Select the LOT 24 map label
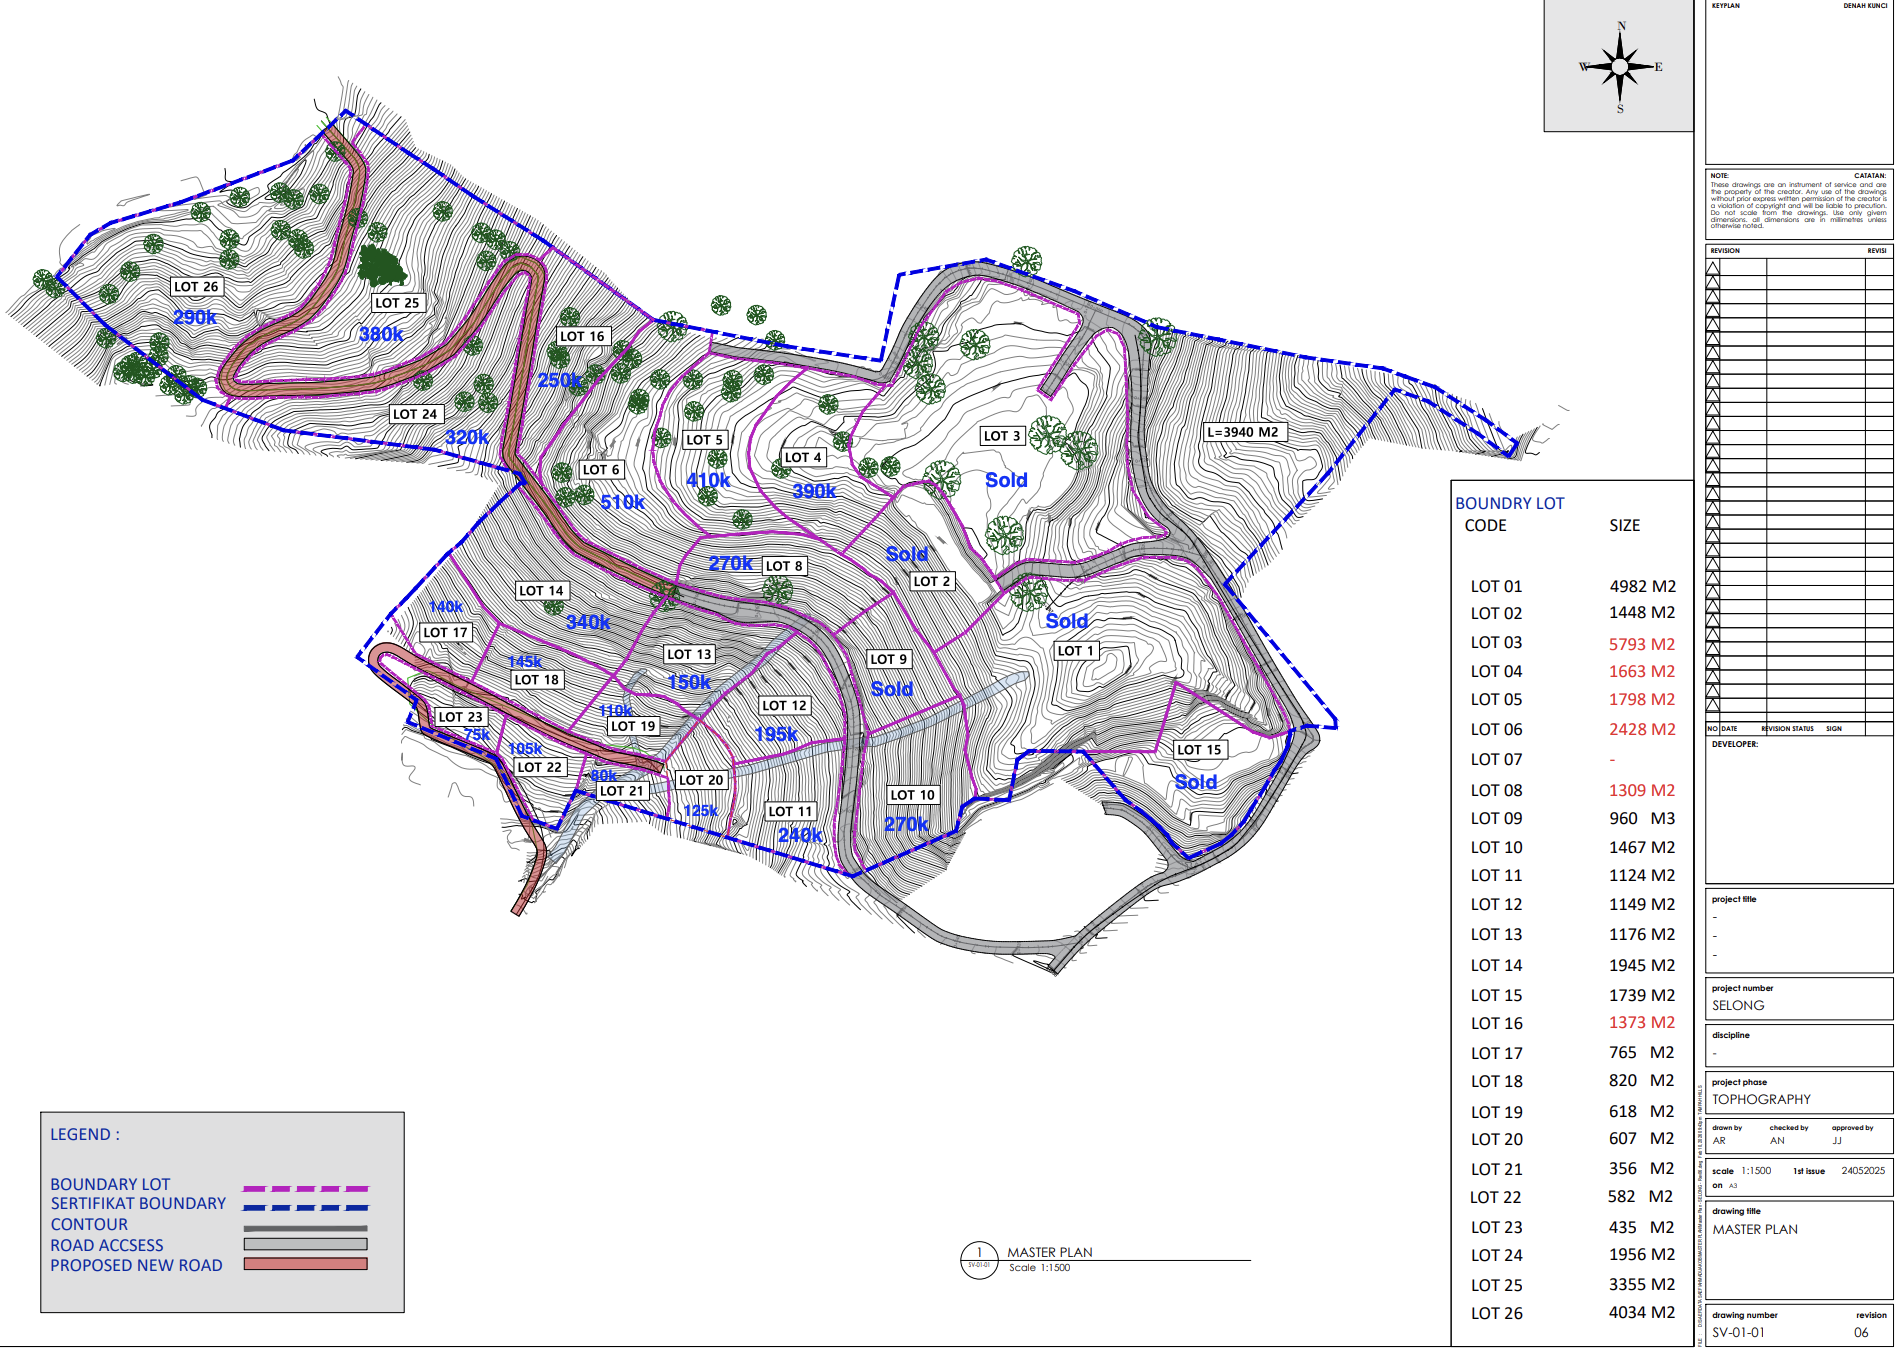The image size is (1904, 1366). click(x=415, y=414)
